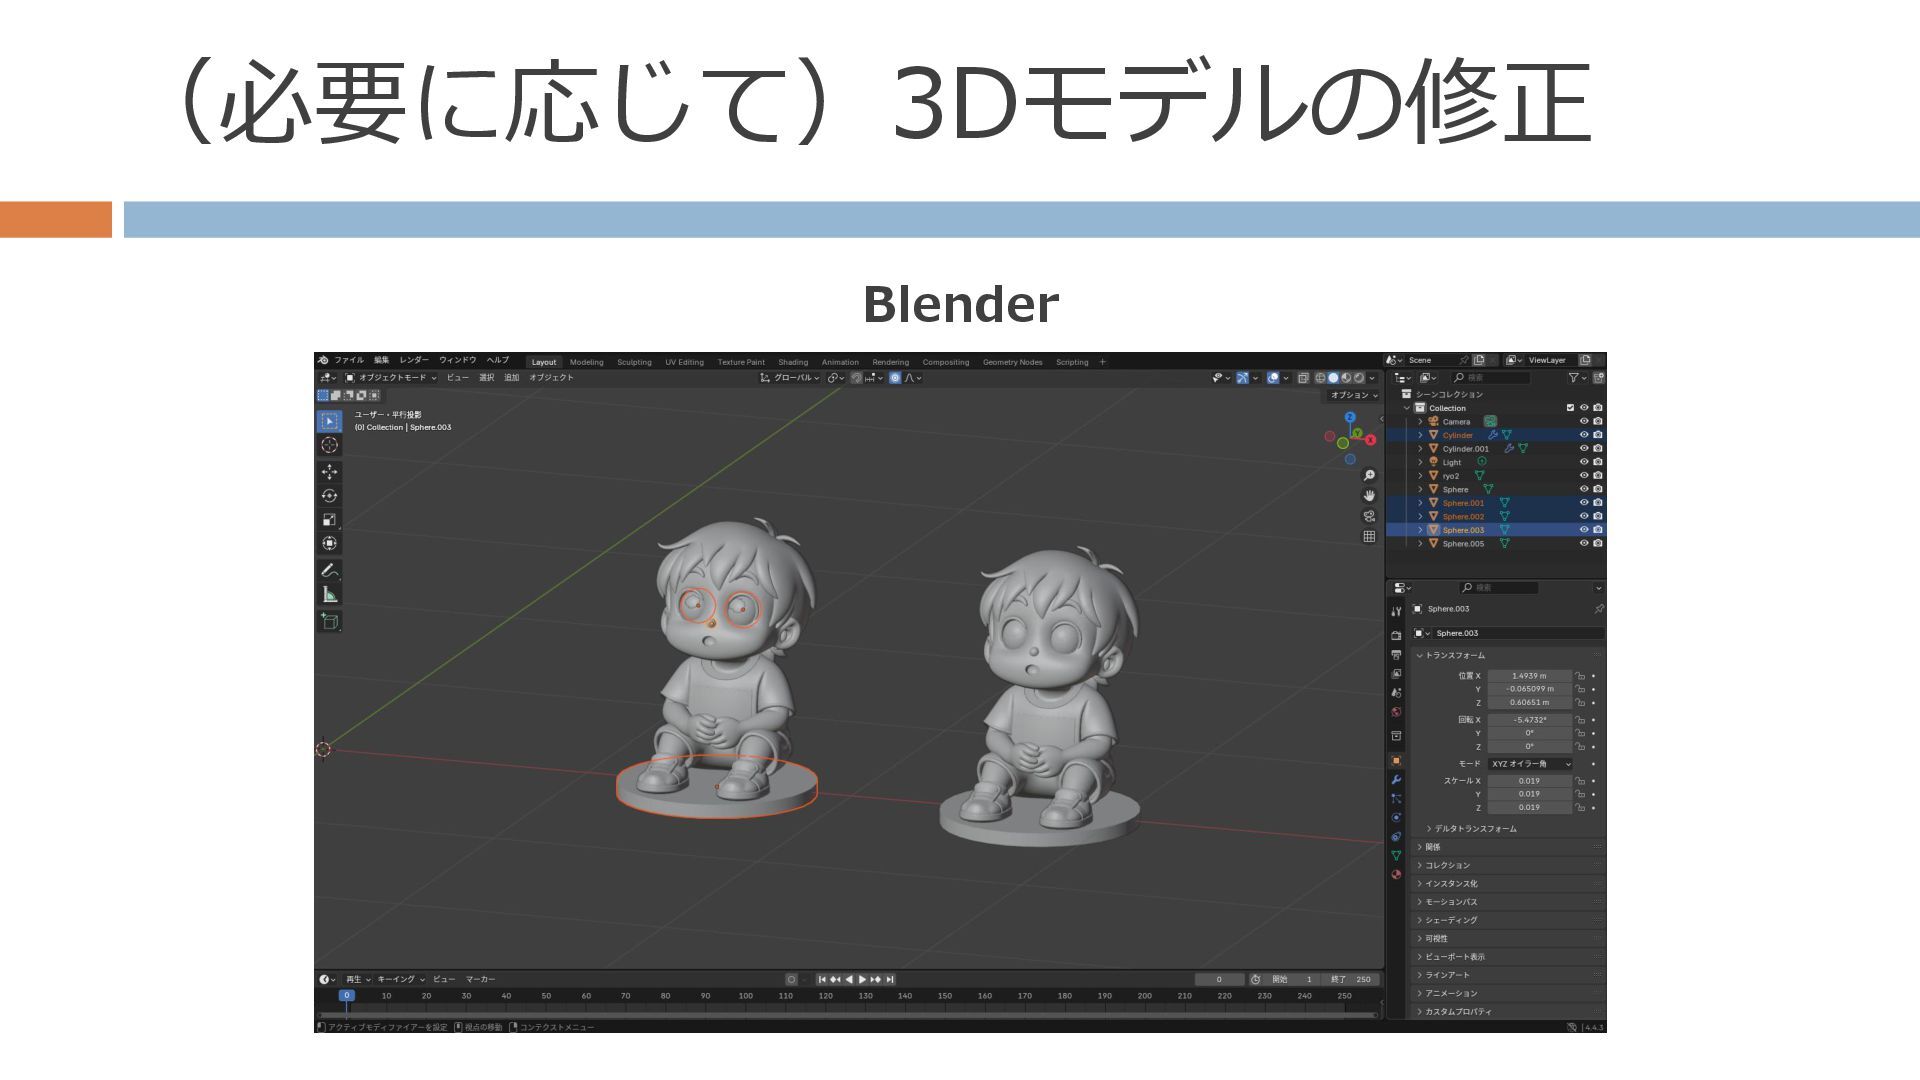Click frame 100 on the timeline

point(746,996)
